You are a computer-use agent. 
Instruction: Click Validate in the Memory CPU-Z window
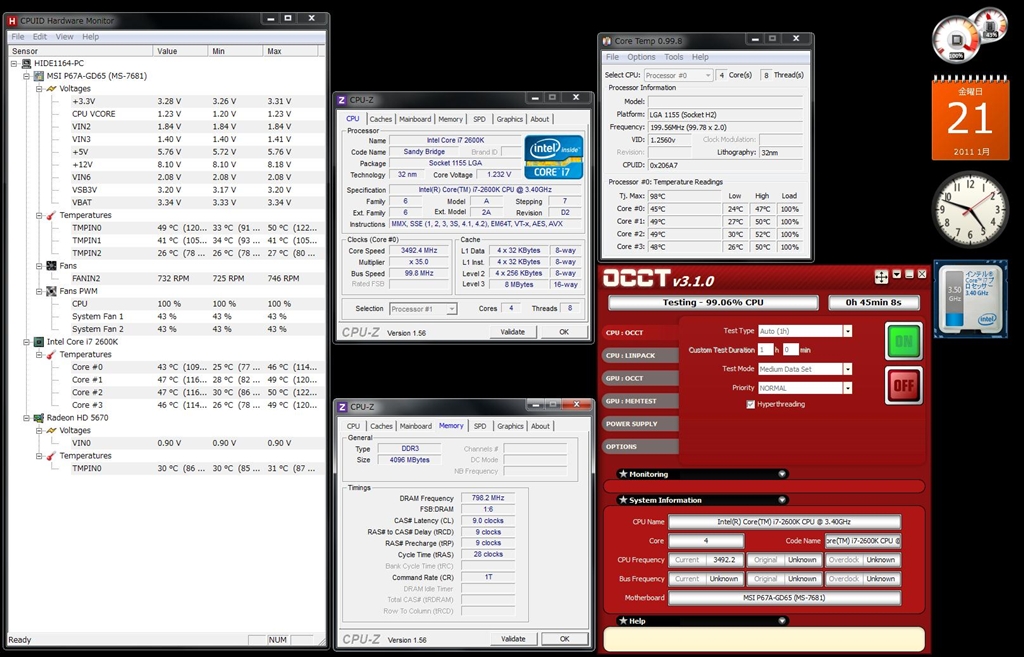tap(512, 639)
